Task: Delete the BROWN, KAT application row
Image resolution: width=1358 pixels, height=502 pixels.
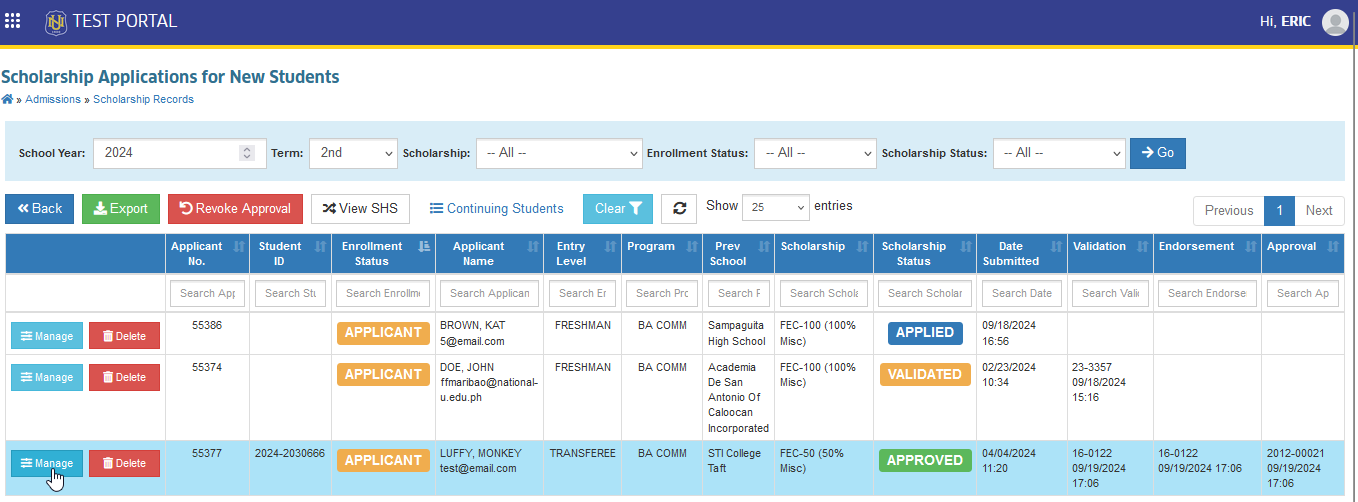Action: tap(124, 336)
